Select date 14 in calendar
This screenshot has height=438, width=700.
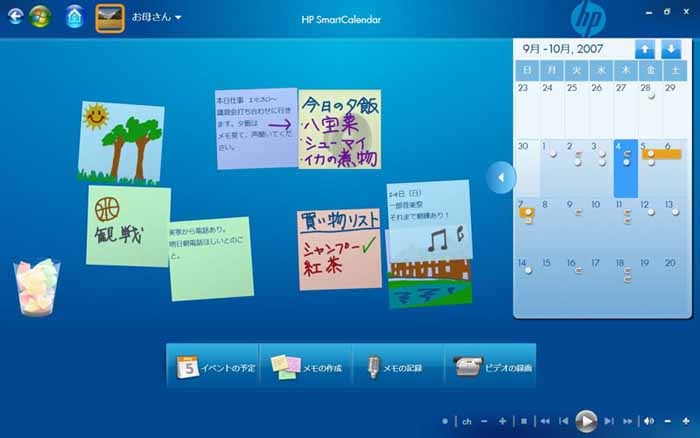[527, 285]
